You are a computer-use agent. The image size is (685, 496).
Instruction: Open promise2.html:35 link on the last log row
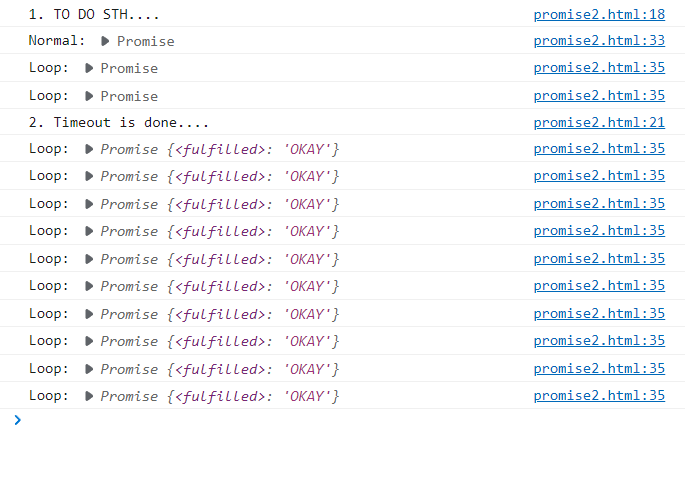599,396
